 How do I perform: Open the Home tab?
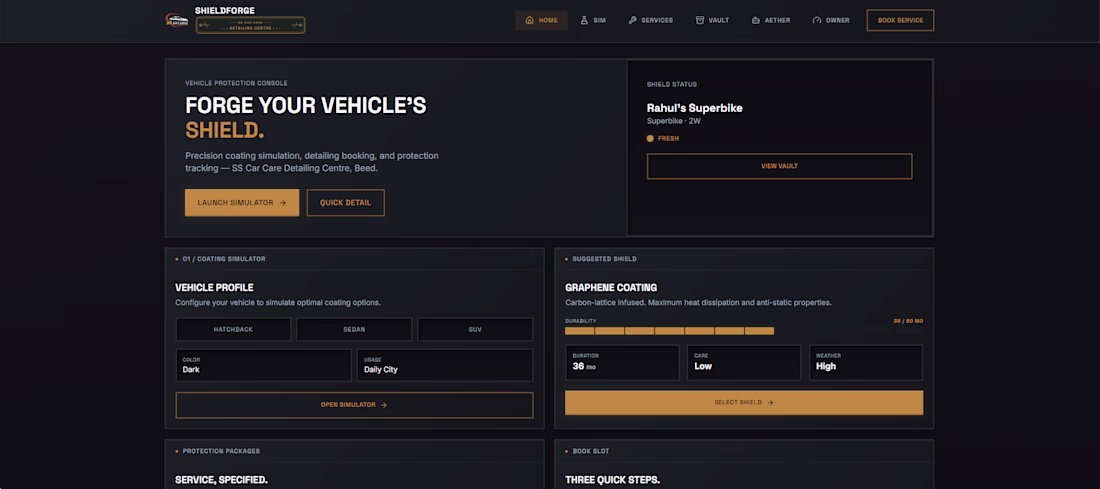point(541,20)
